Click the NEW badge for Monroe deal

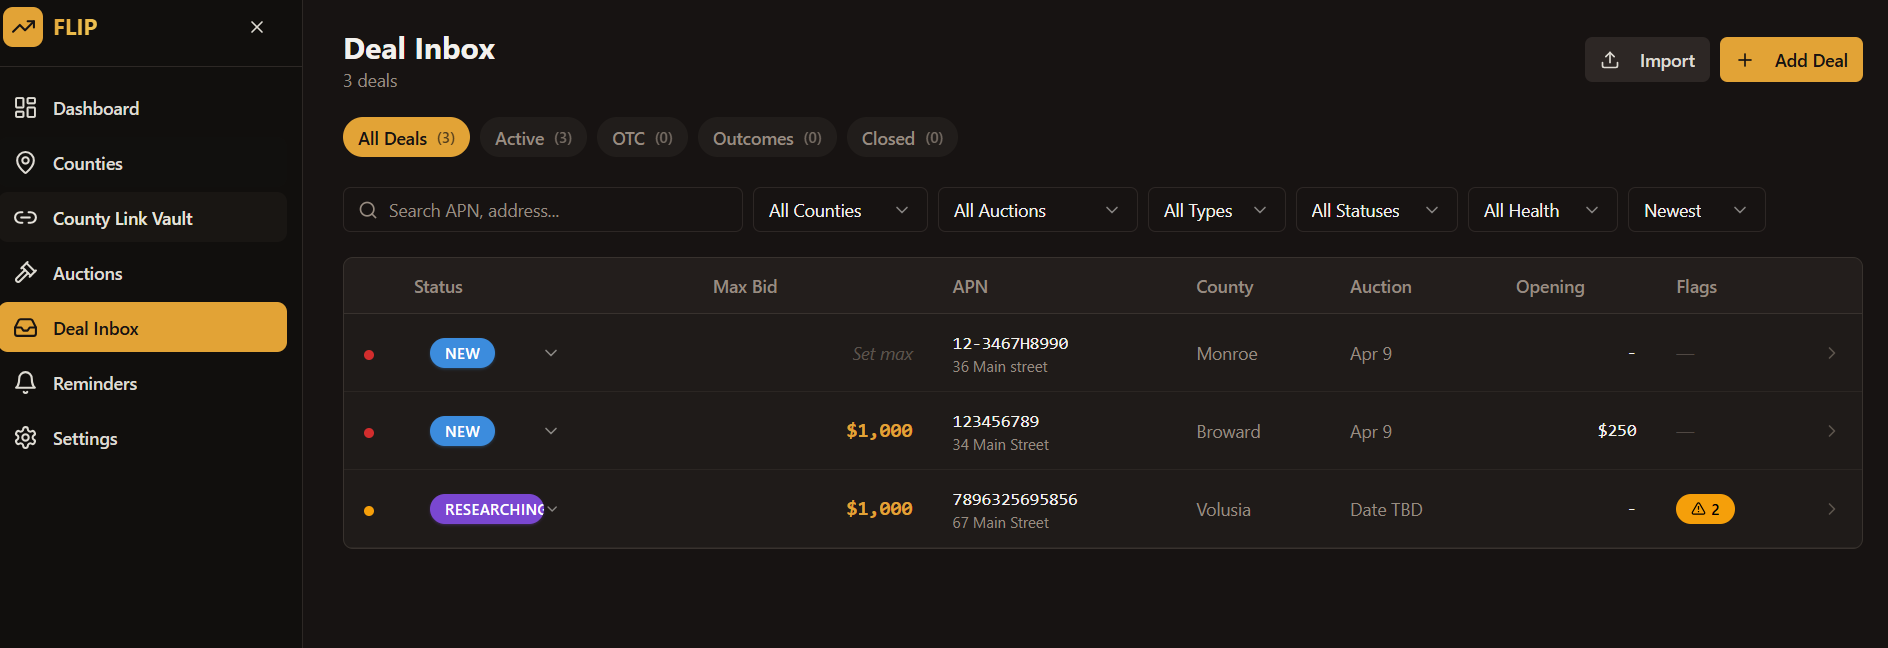(x=462, y=353)
